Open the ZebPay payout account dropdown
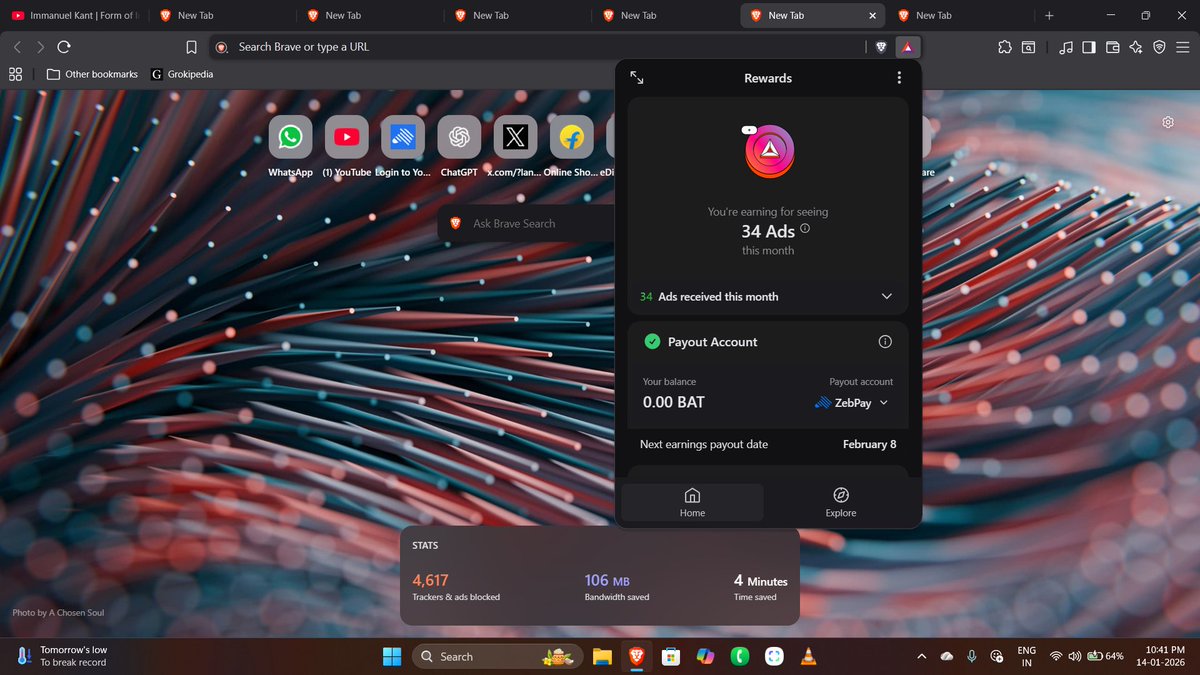The height and width of the screenshot is (675, 1200). [x=851, y=403]
